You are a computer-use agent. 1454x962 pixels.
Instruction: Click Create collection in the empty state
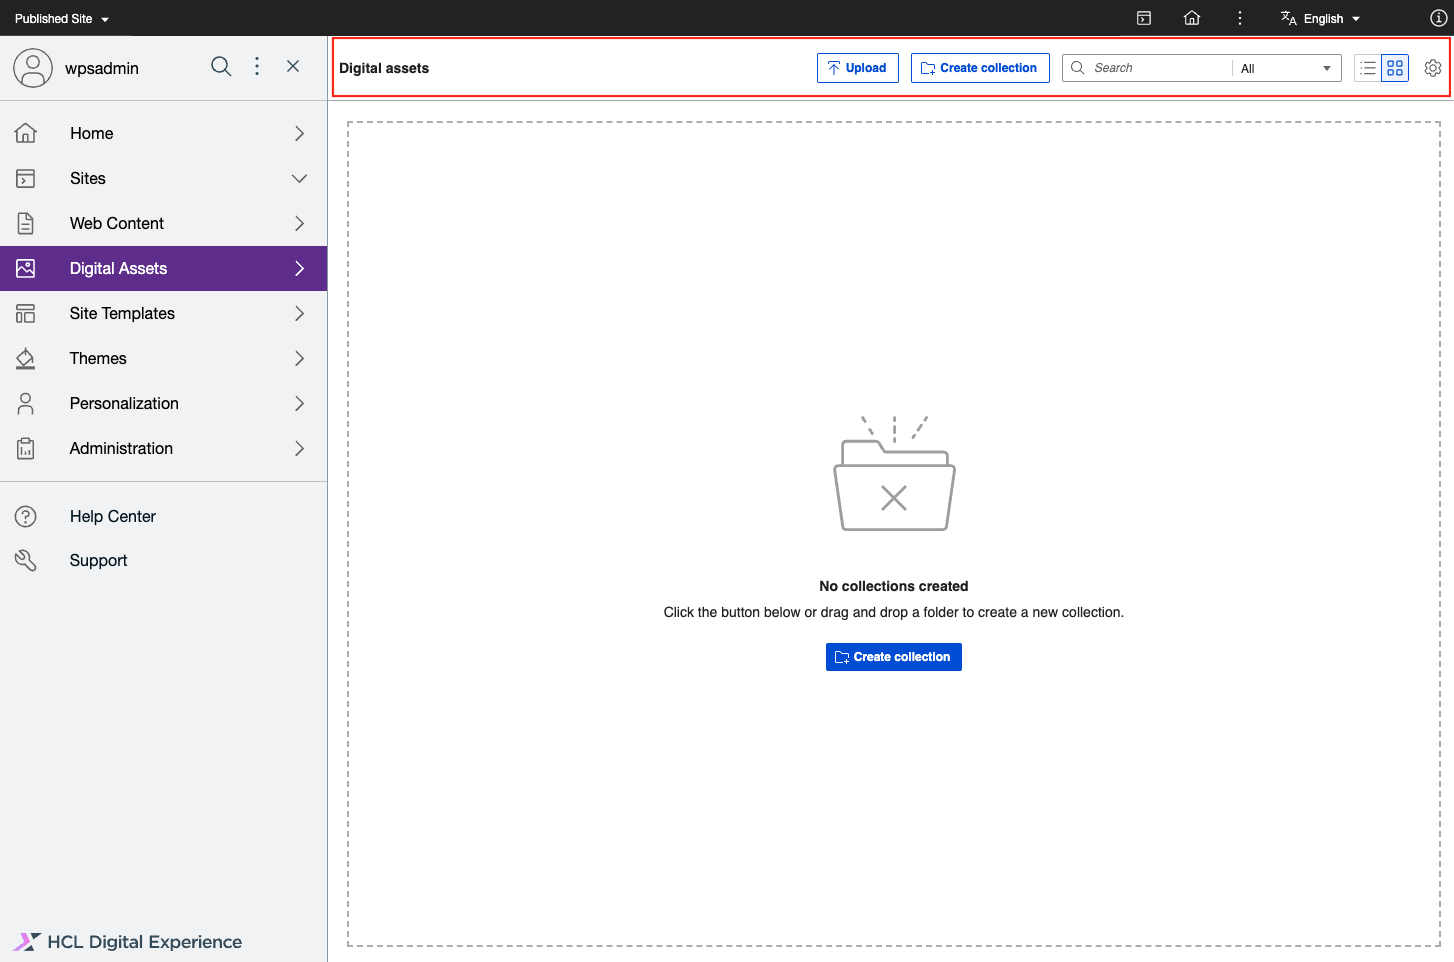(x=893, y=656)
